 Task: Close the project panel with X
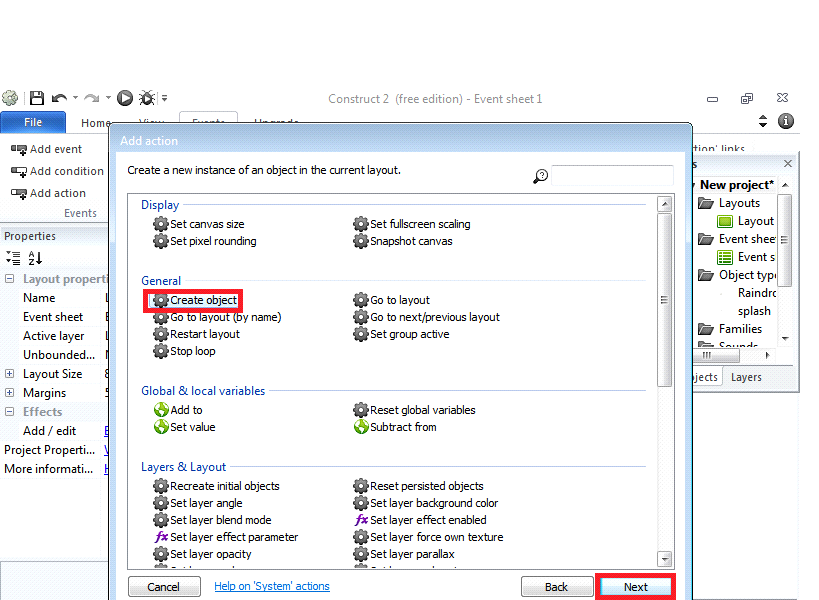click(x=788, y=164)
